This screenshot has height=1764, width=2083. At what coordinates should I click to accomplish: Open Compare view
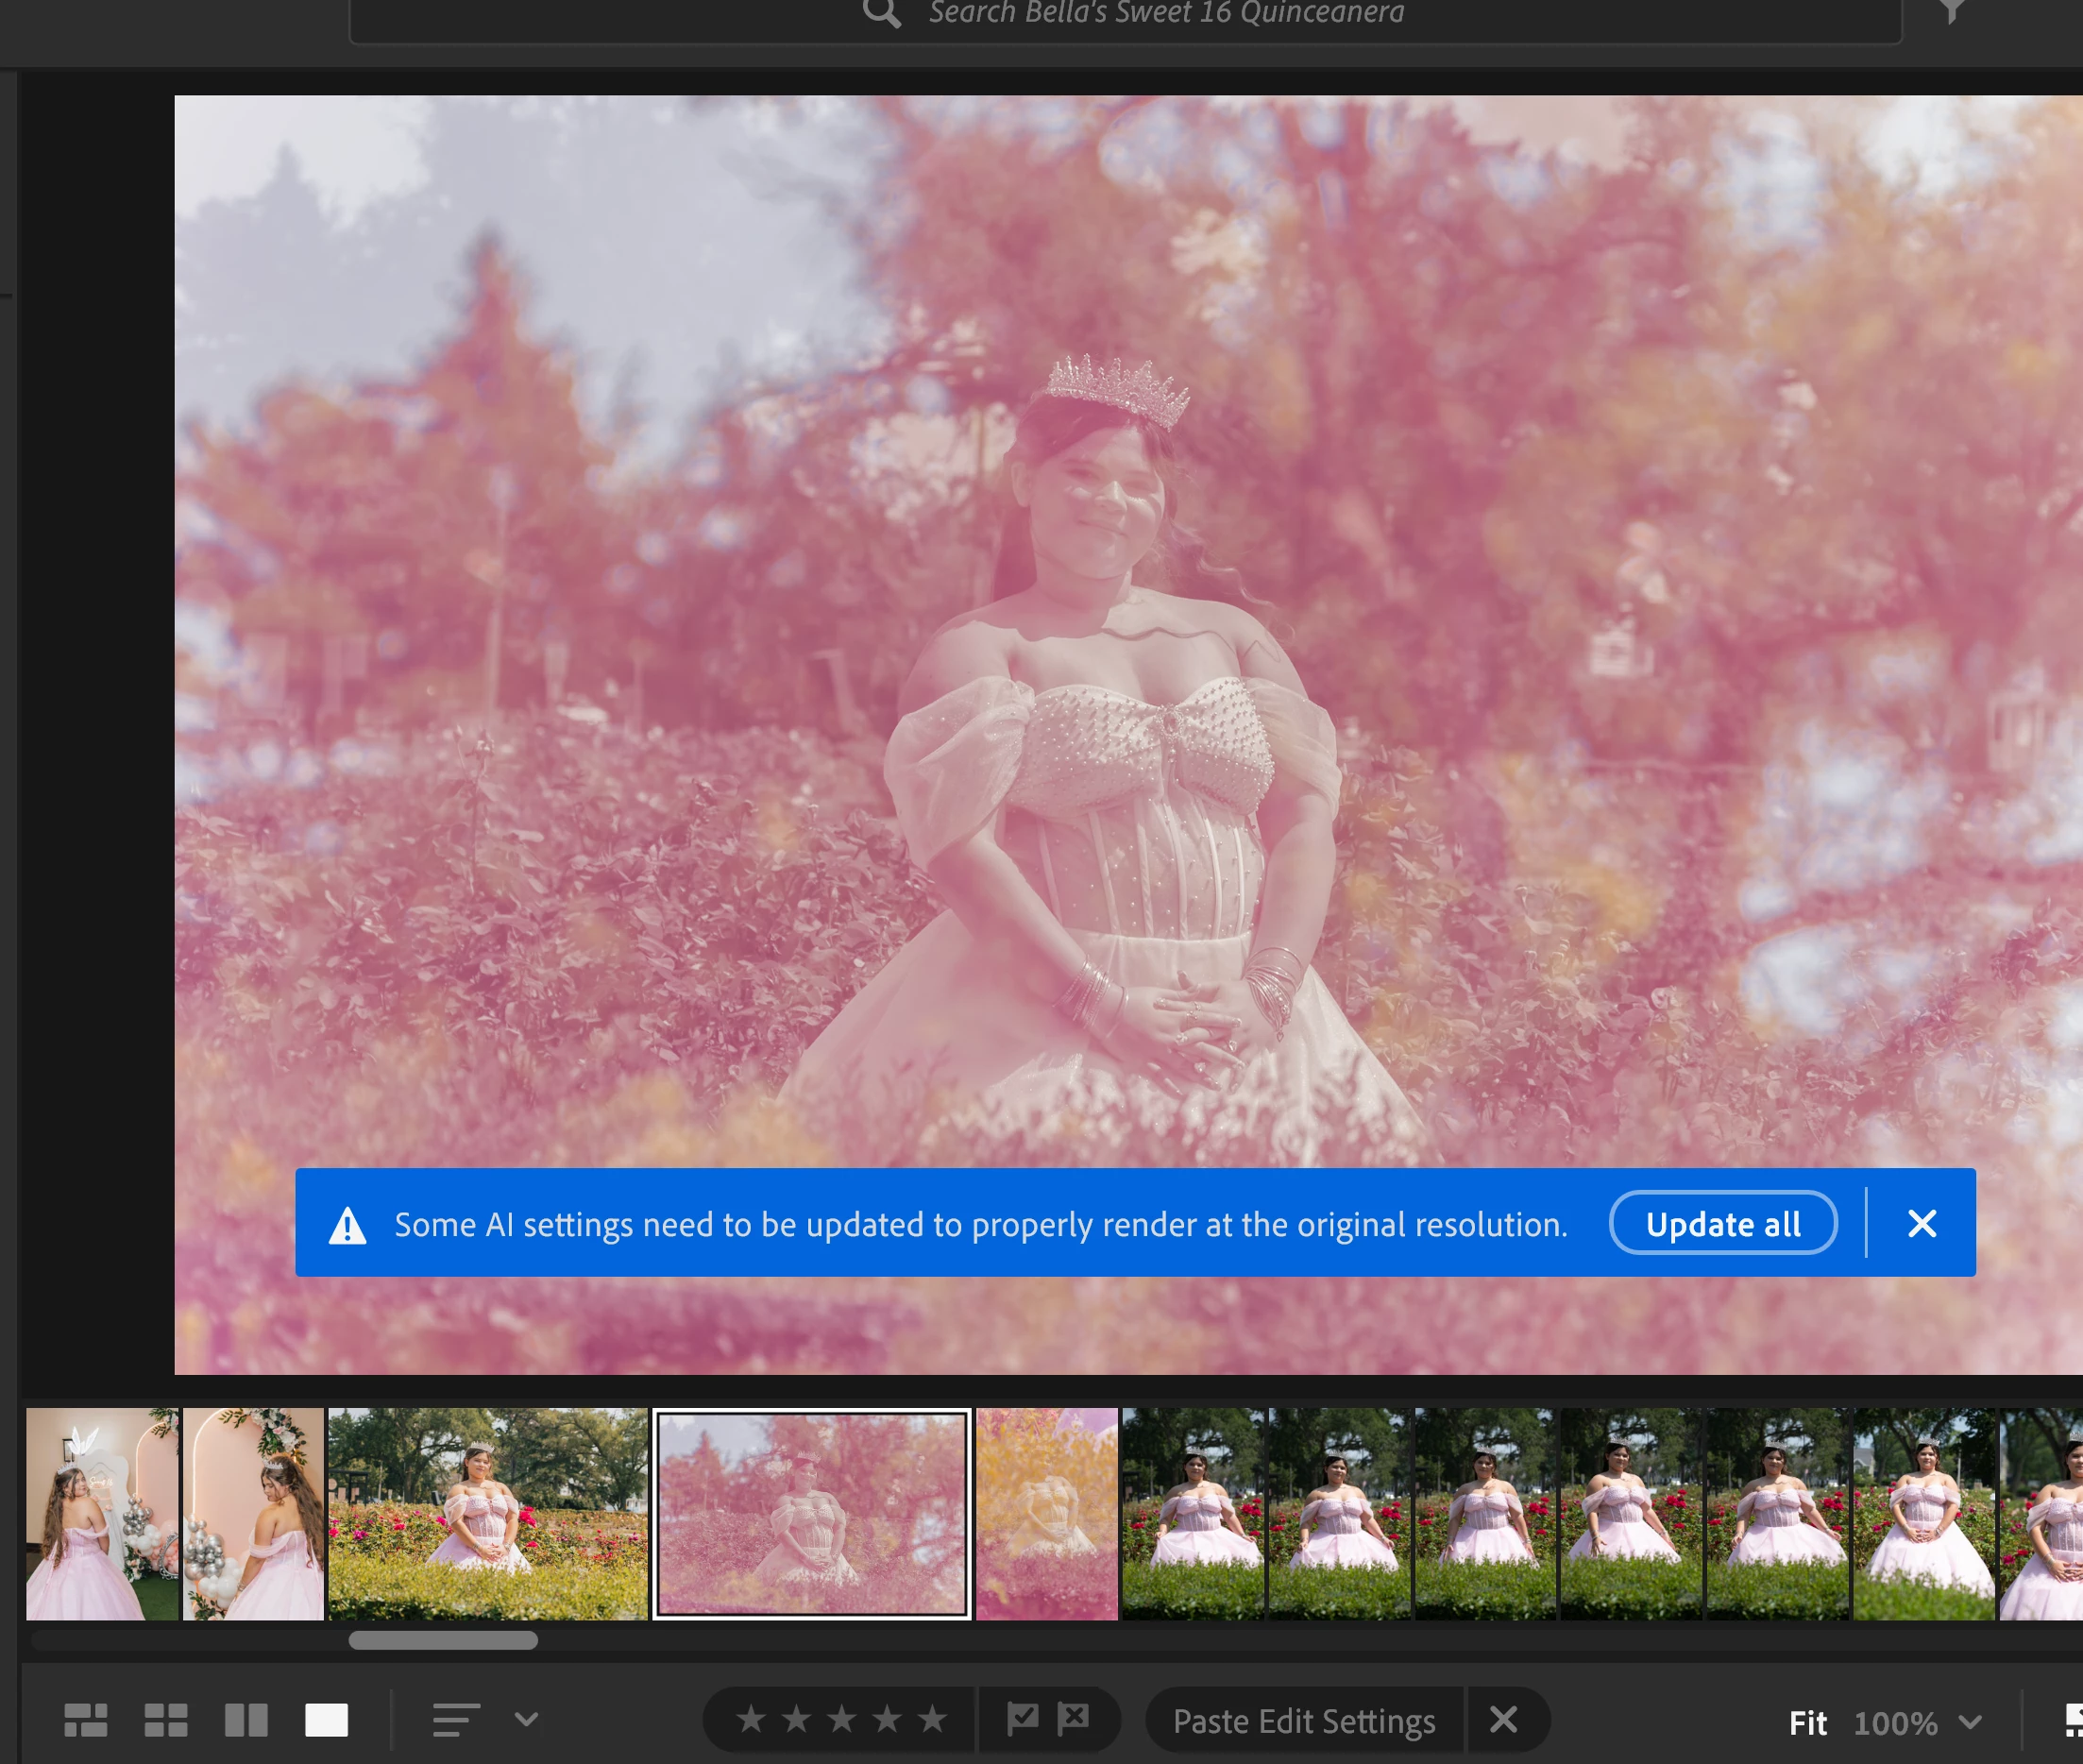246,1720
